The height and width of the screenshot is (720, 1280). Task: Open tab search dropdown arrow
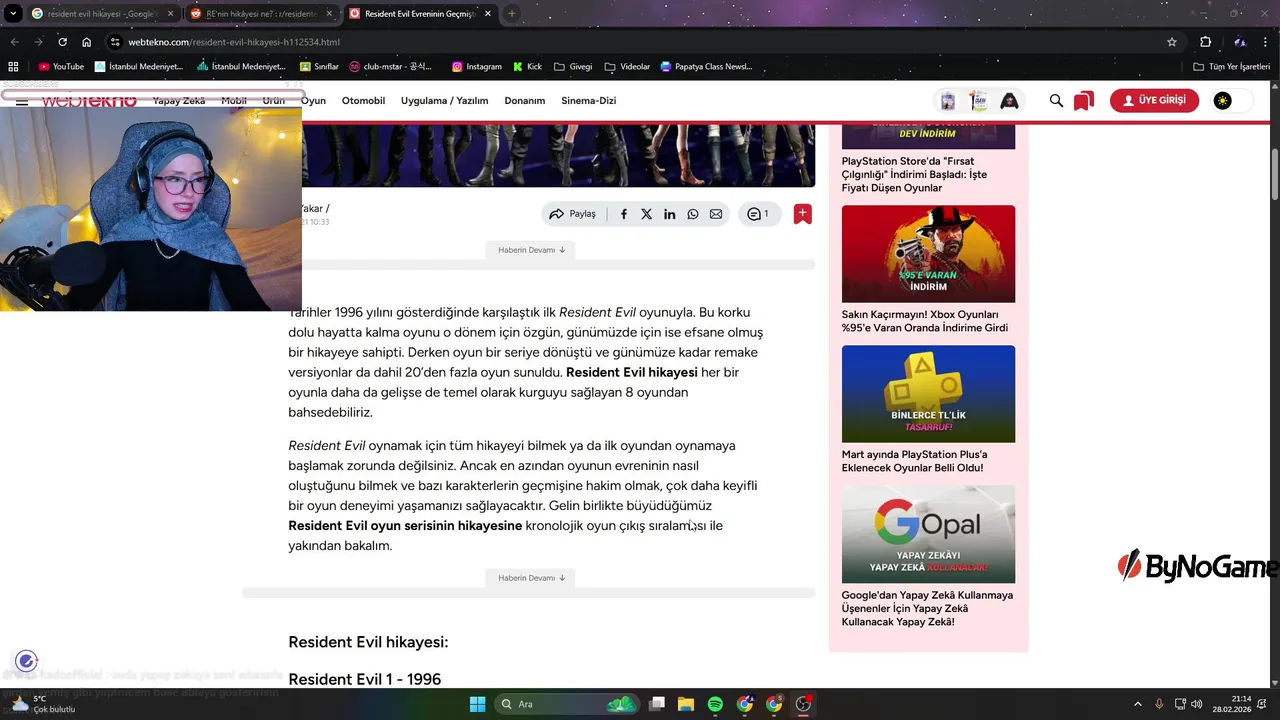pyautogui.click(x=12, y=14)
